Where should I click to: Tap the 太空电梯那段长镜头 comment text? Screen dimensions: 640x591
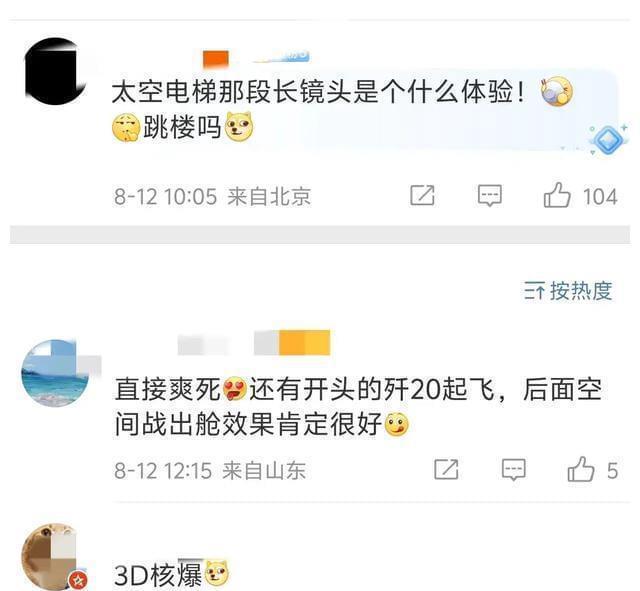pyautogui.click(x=318, y=92)
